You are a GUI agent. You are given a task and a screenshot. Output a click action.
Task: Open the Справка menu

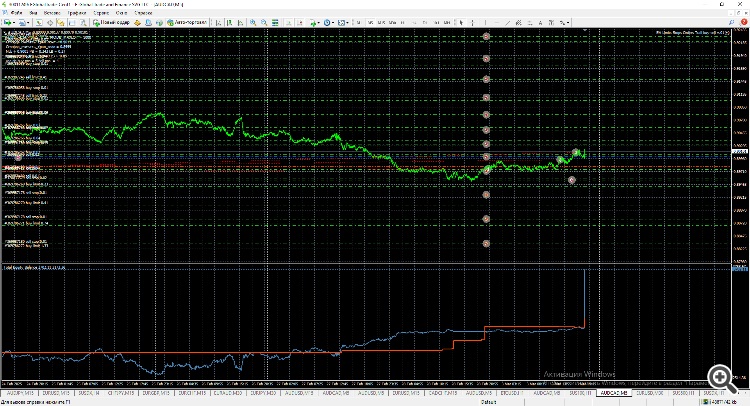(143, 13)
